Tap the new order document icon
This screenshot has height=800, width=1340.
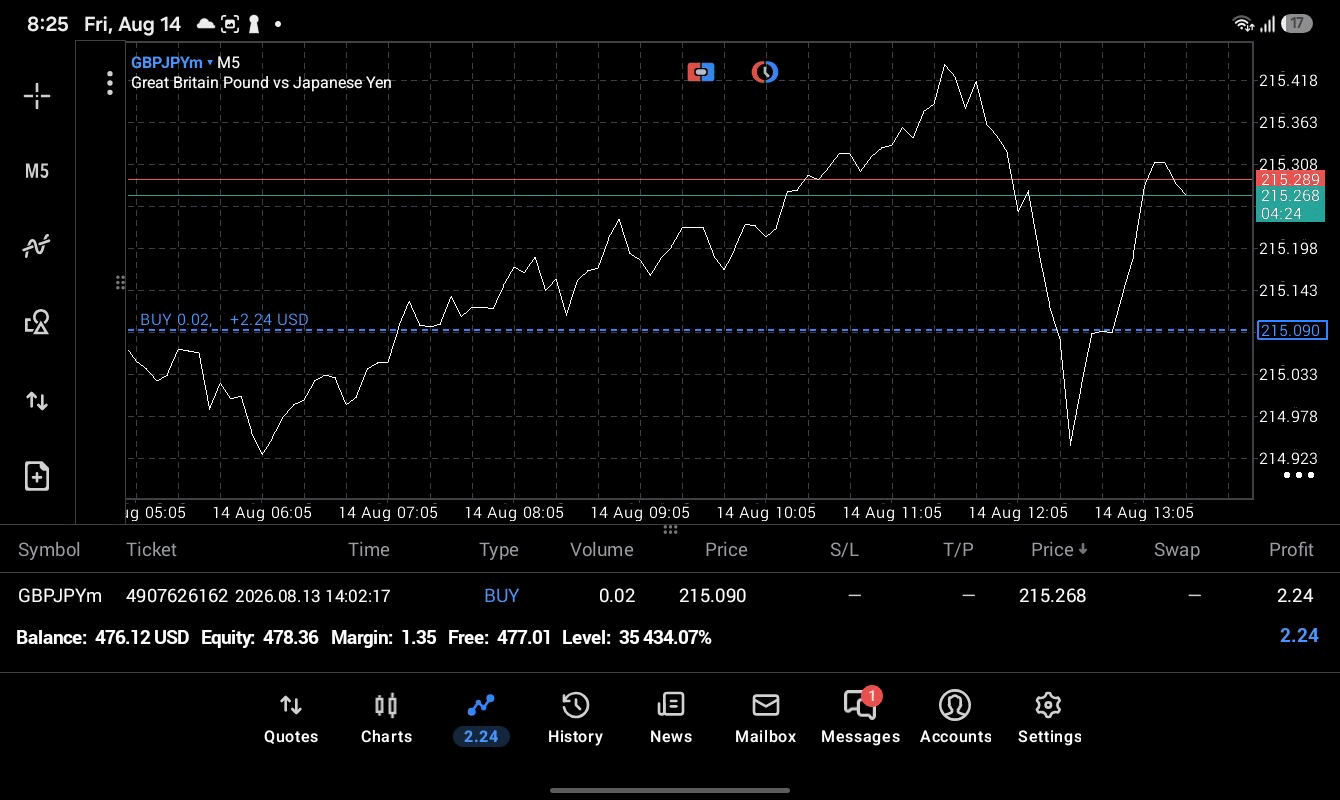tap(37, 476)
